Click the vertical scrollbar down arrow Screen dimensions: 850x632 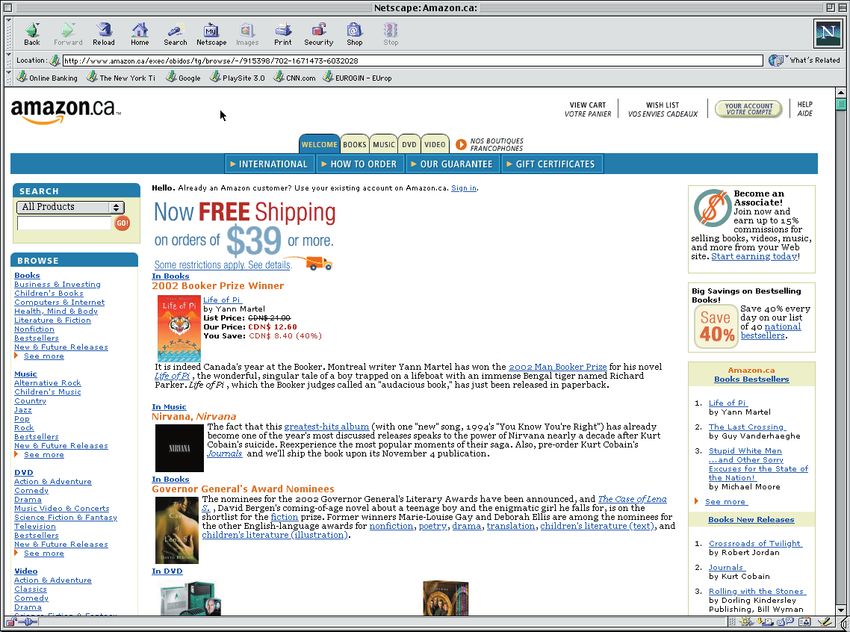coord(841,610)
